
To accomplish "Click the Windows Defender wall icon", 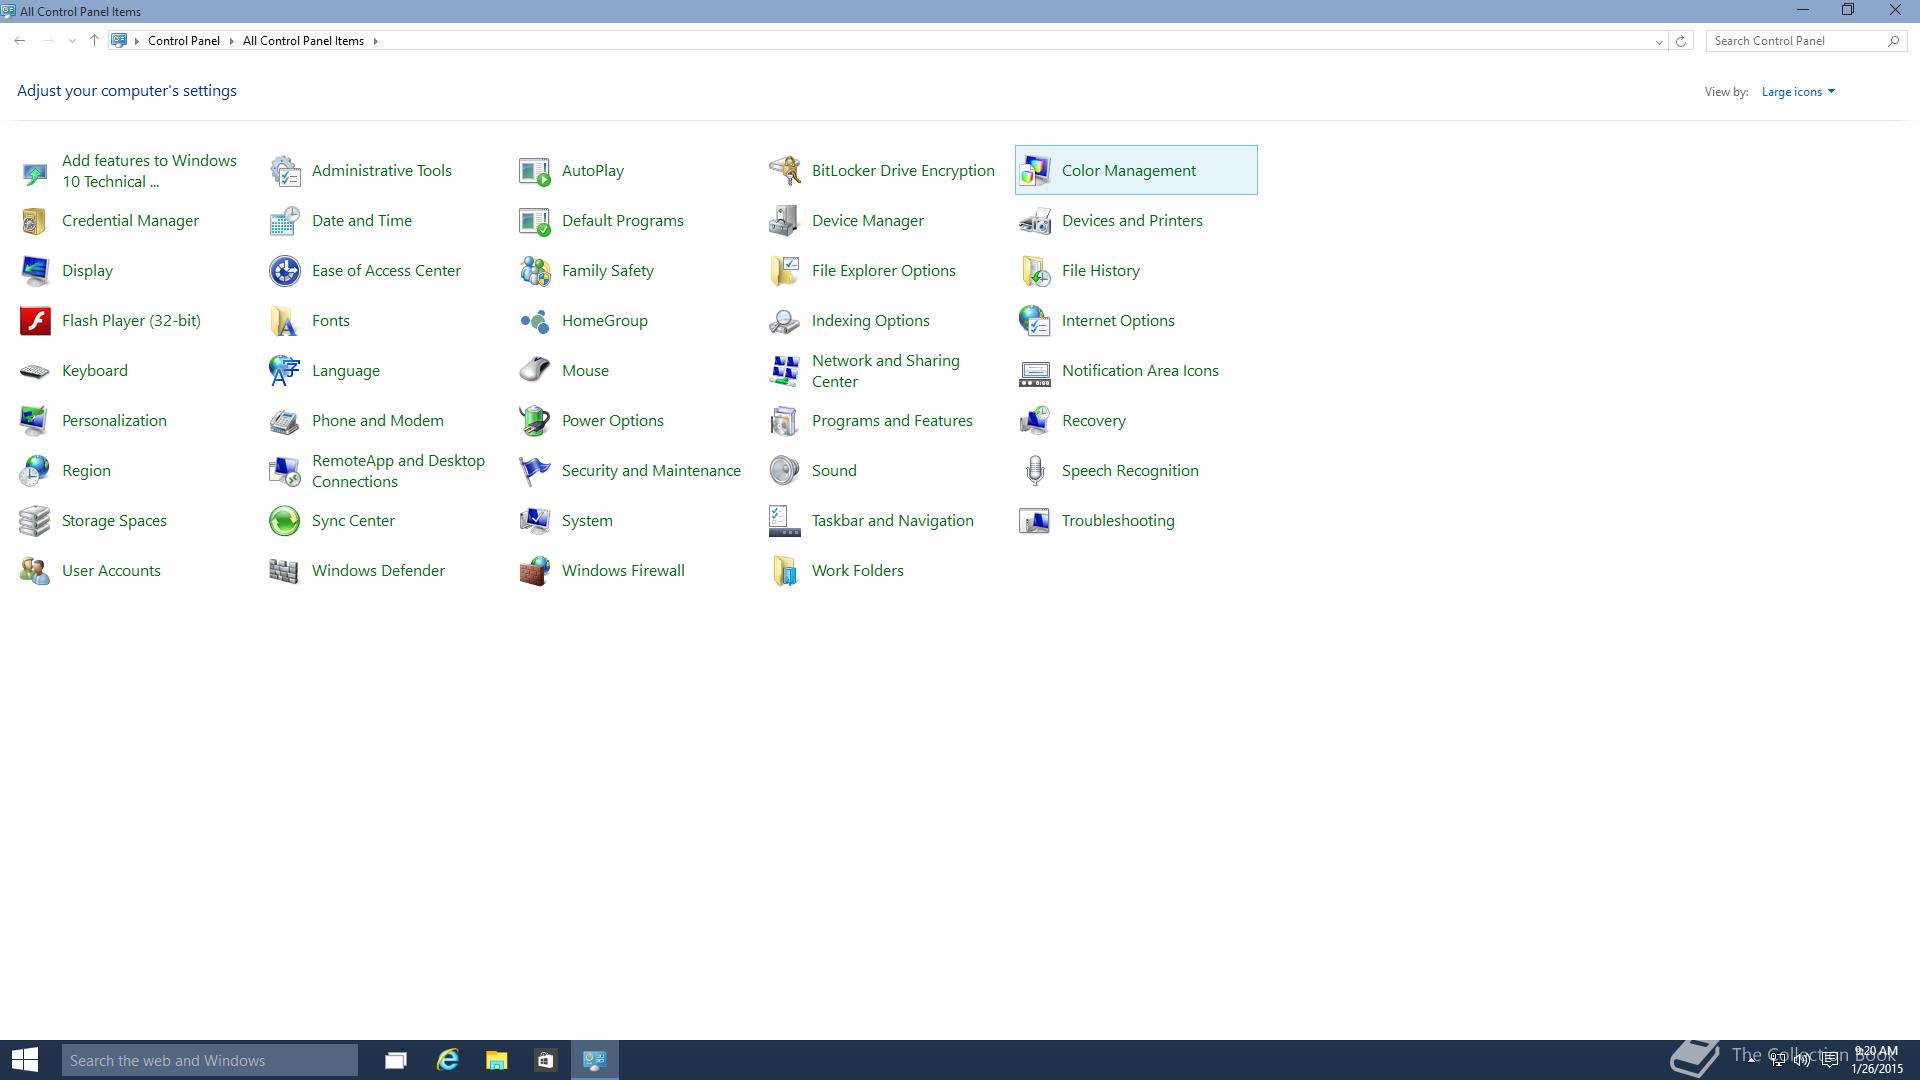I will 285,571.
